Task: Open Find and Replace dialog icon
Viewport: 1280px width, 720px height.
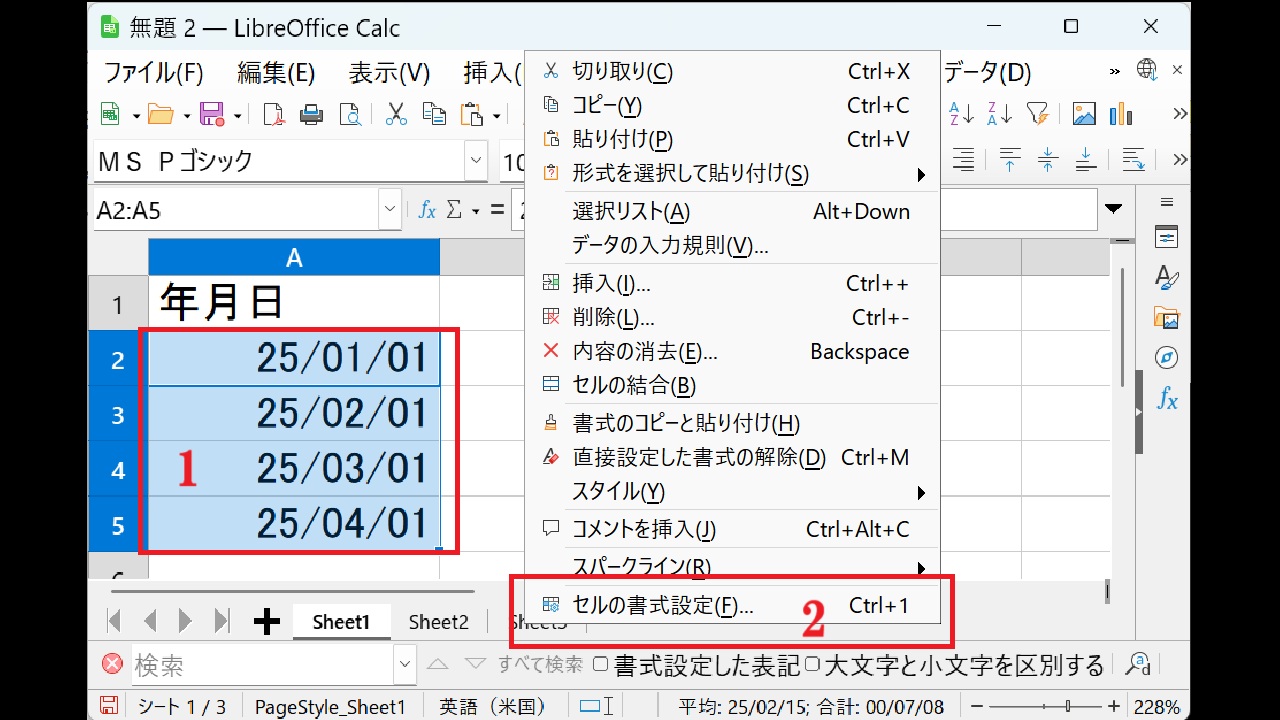Action: [1138, 664]
